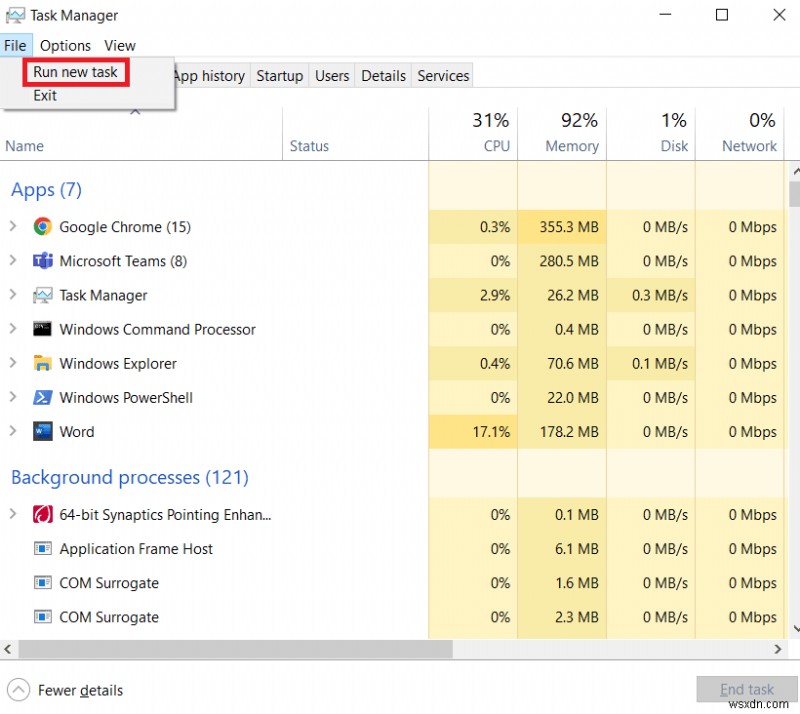800x714 pixels.
Task: Switch to the Startup tab
Action: click(x=279, y=75)
